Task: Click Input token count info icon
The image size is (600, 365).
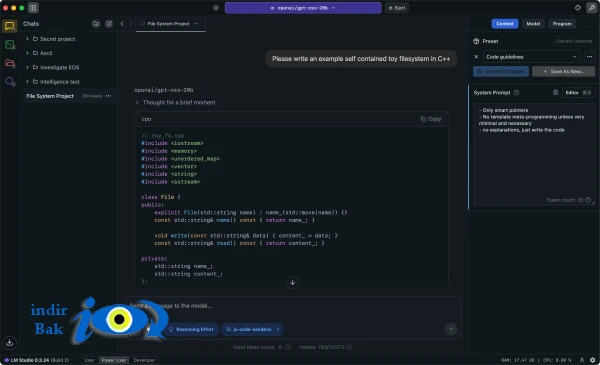Action: coord(288,347)
